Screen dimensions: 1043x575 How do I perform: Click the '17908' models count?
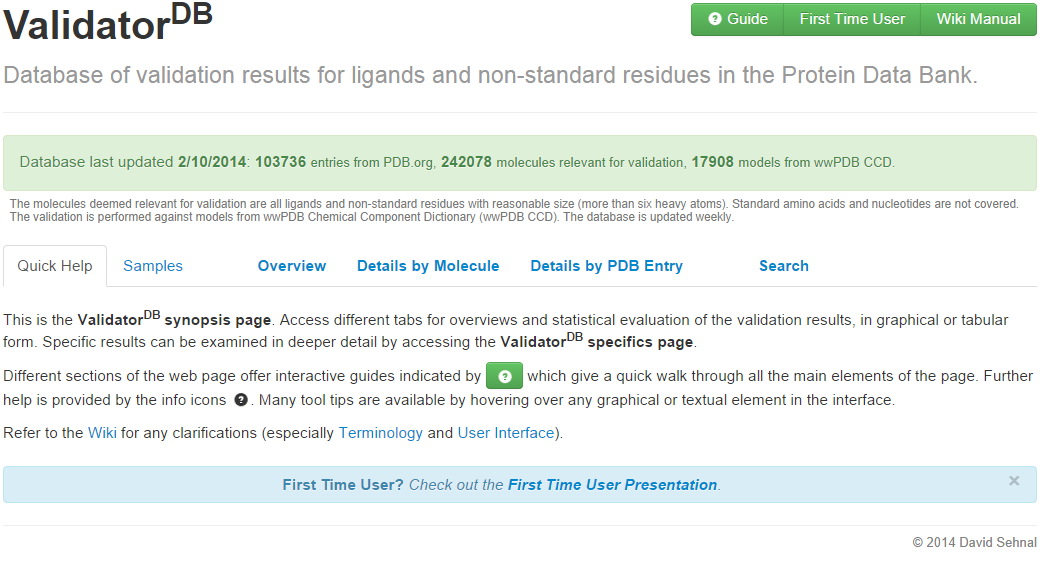click(x=712, y=162)
